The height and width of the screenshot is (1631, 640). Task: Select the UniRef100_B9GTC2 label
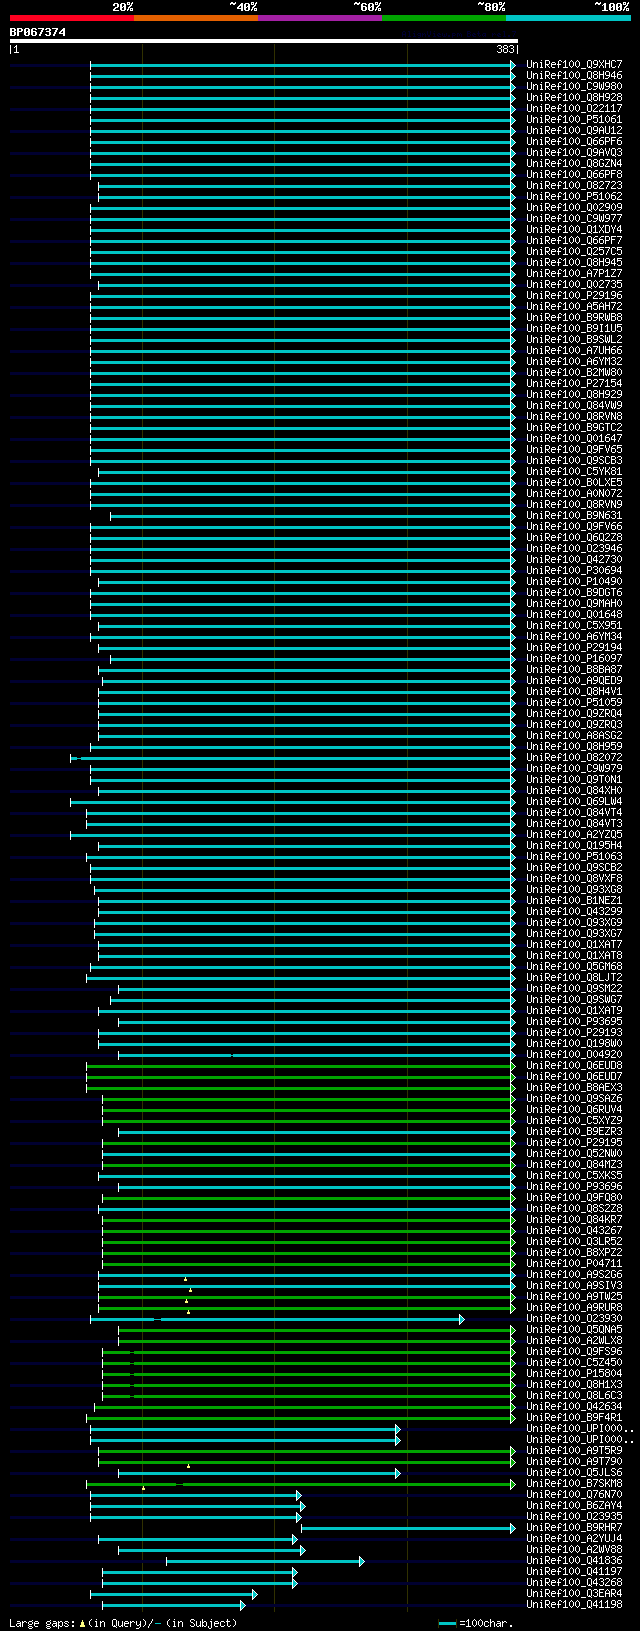[x=574, y=427]
